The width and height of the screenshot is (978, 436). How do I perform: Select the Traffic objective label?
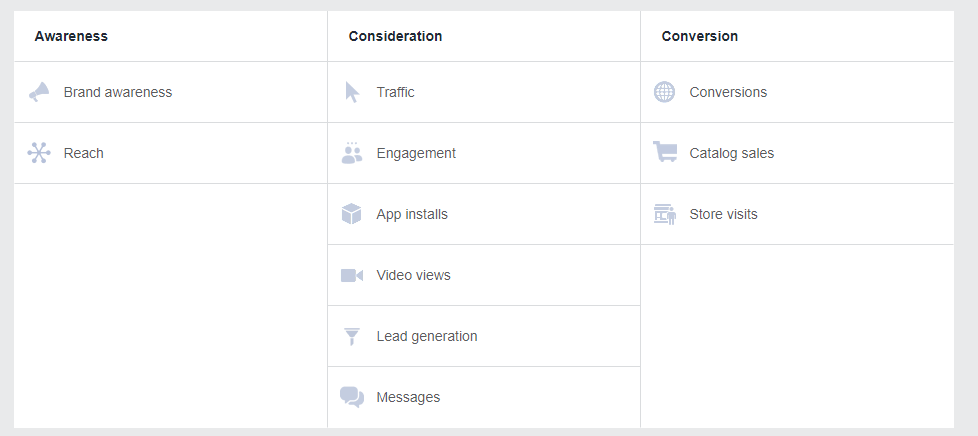click(395, 92)
